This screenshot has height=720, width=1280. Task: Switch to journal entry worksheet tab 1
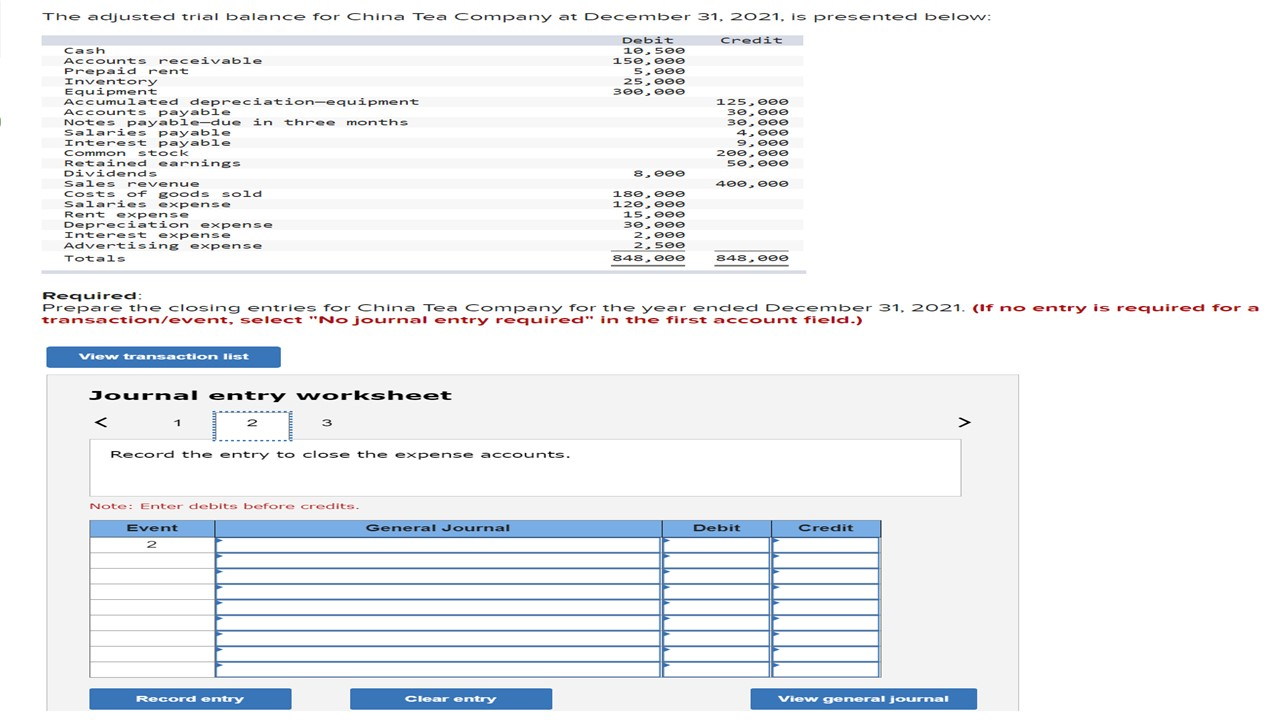pyautogui.click(x=177, y=422)
